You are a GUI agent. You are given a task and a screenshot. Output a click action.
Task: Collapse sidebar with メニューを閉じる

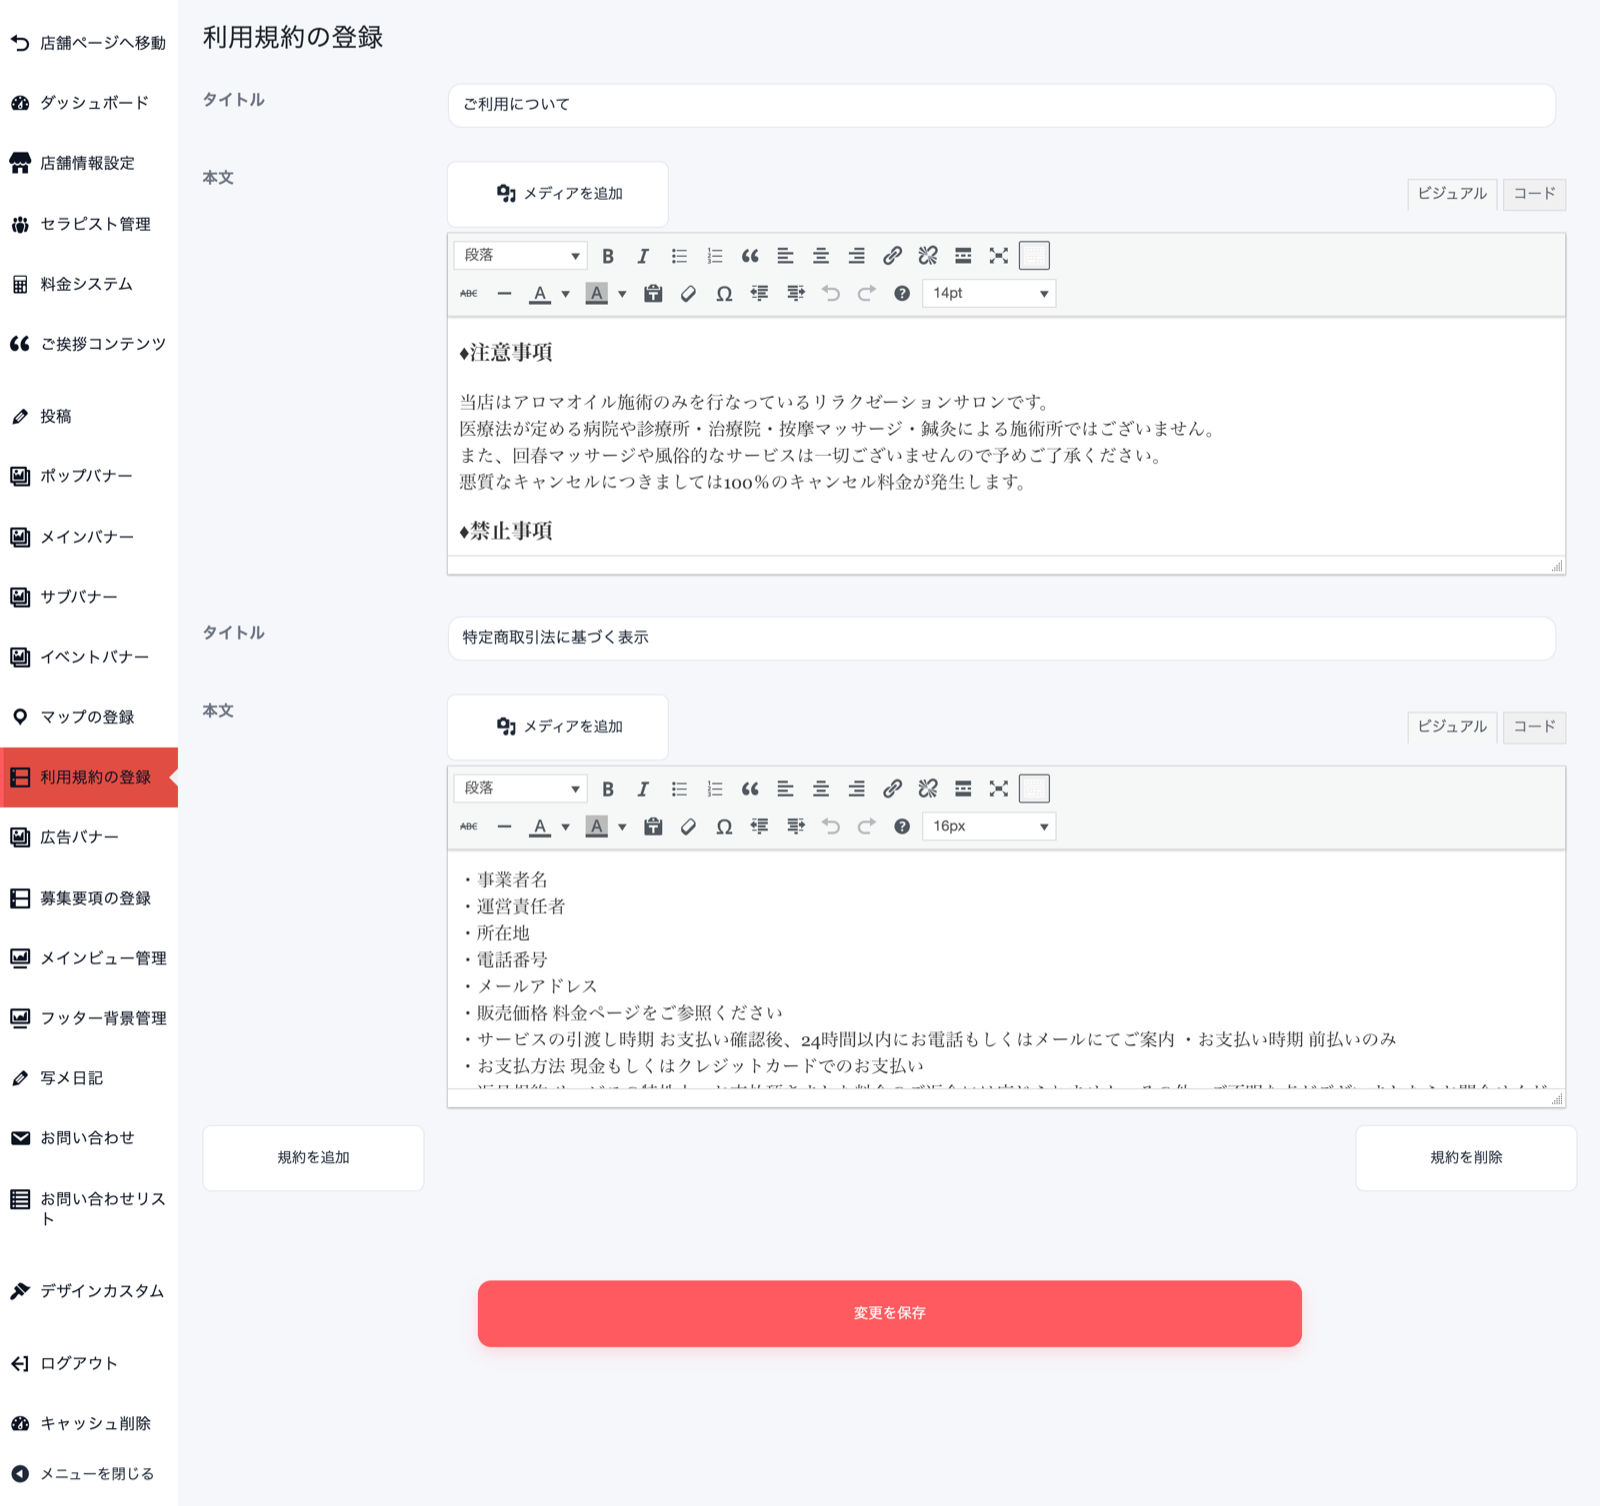pyautogui.click(x=89, y=1473)
